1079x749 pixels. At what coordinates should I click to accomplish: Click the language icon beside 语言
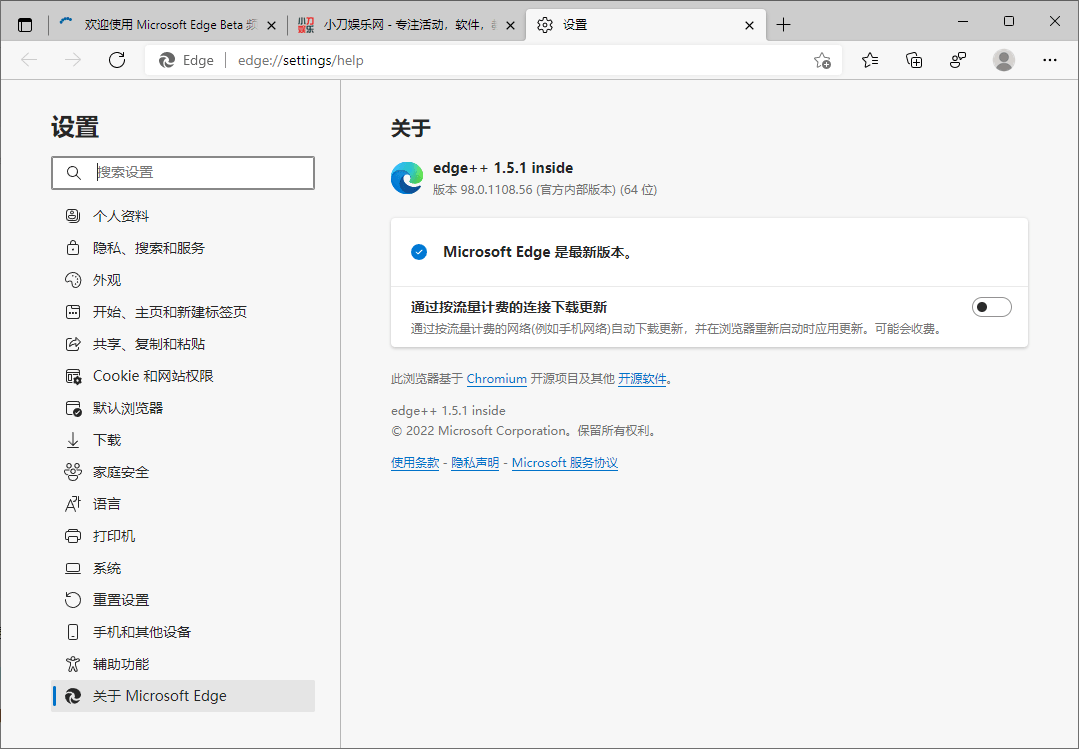(73, 504)
